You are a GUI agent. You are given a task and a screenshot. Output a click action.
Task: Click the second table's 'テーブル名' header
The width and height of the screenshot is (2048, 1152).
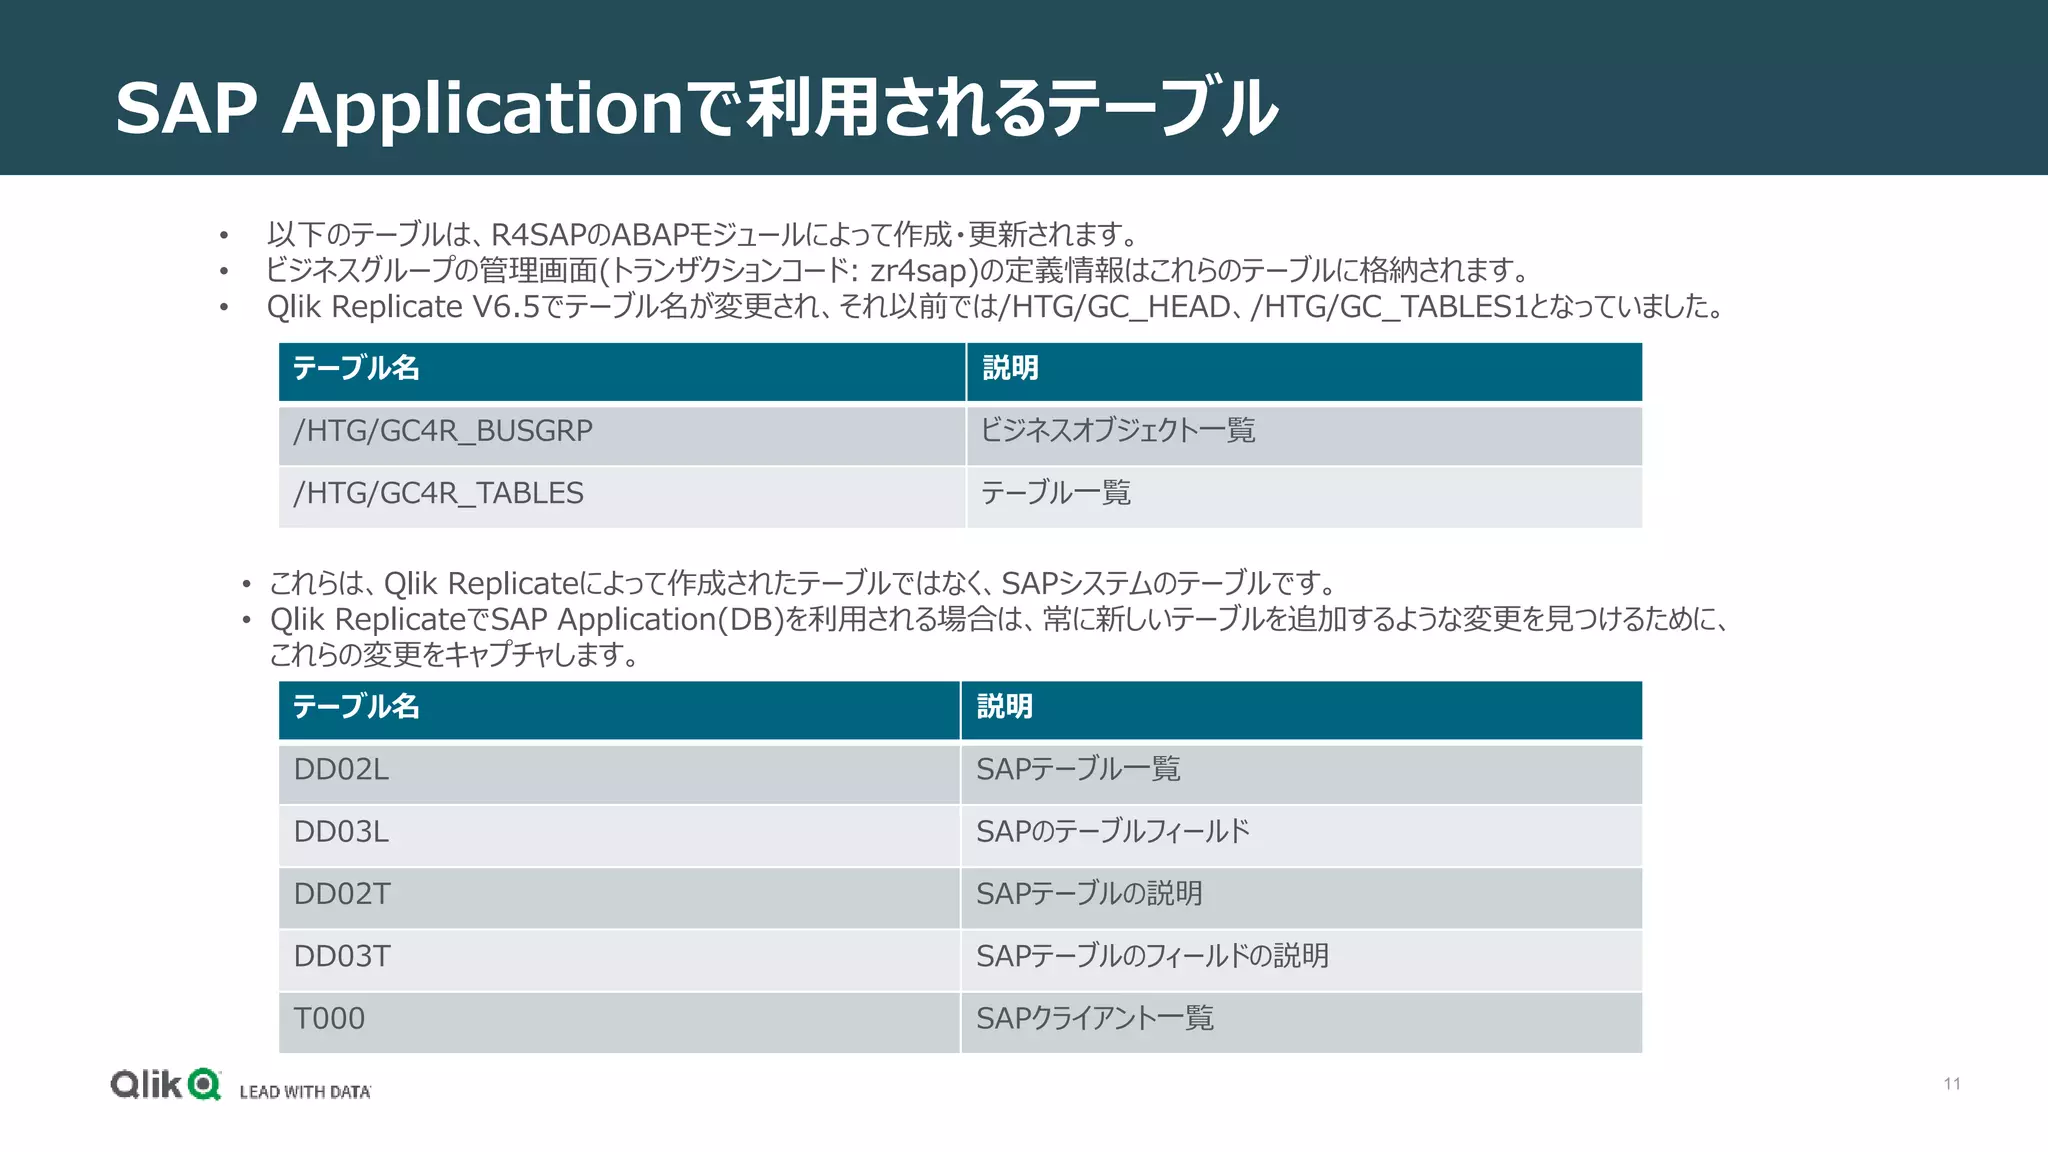click(619, 710)
